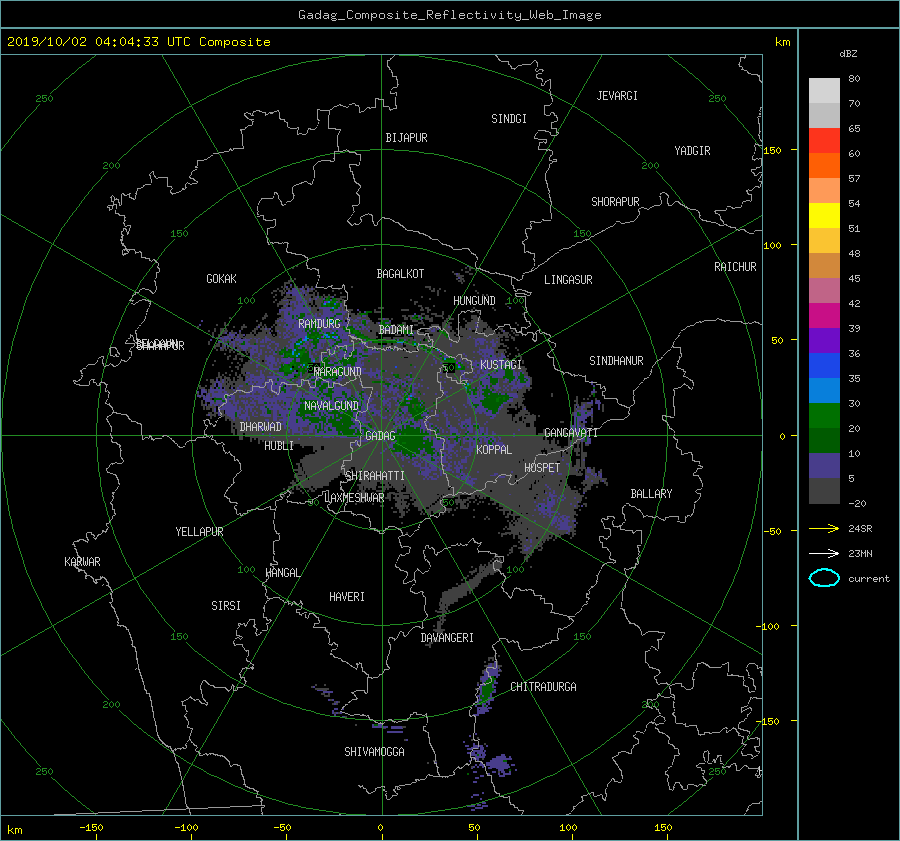Click the KARWAR city label

coord(82,562)
